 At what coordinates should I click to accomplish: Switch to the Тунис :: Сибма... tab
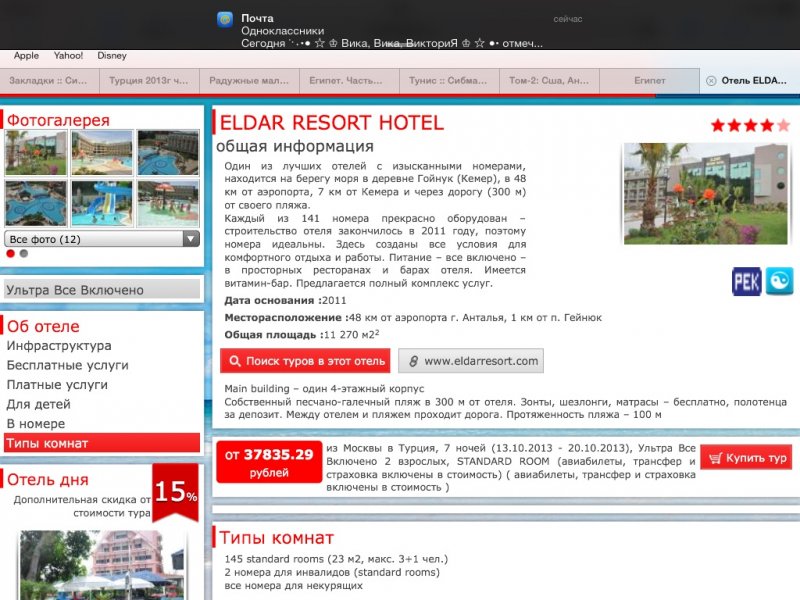pyautogui.click(x=449, y=81)
